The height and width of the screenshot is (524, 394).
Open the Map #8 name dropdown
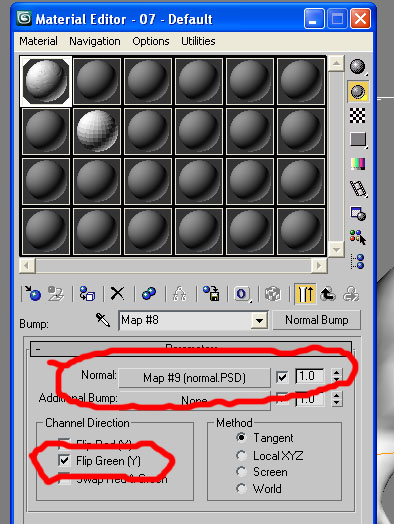pyautogui.click(x=259, y=321)
